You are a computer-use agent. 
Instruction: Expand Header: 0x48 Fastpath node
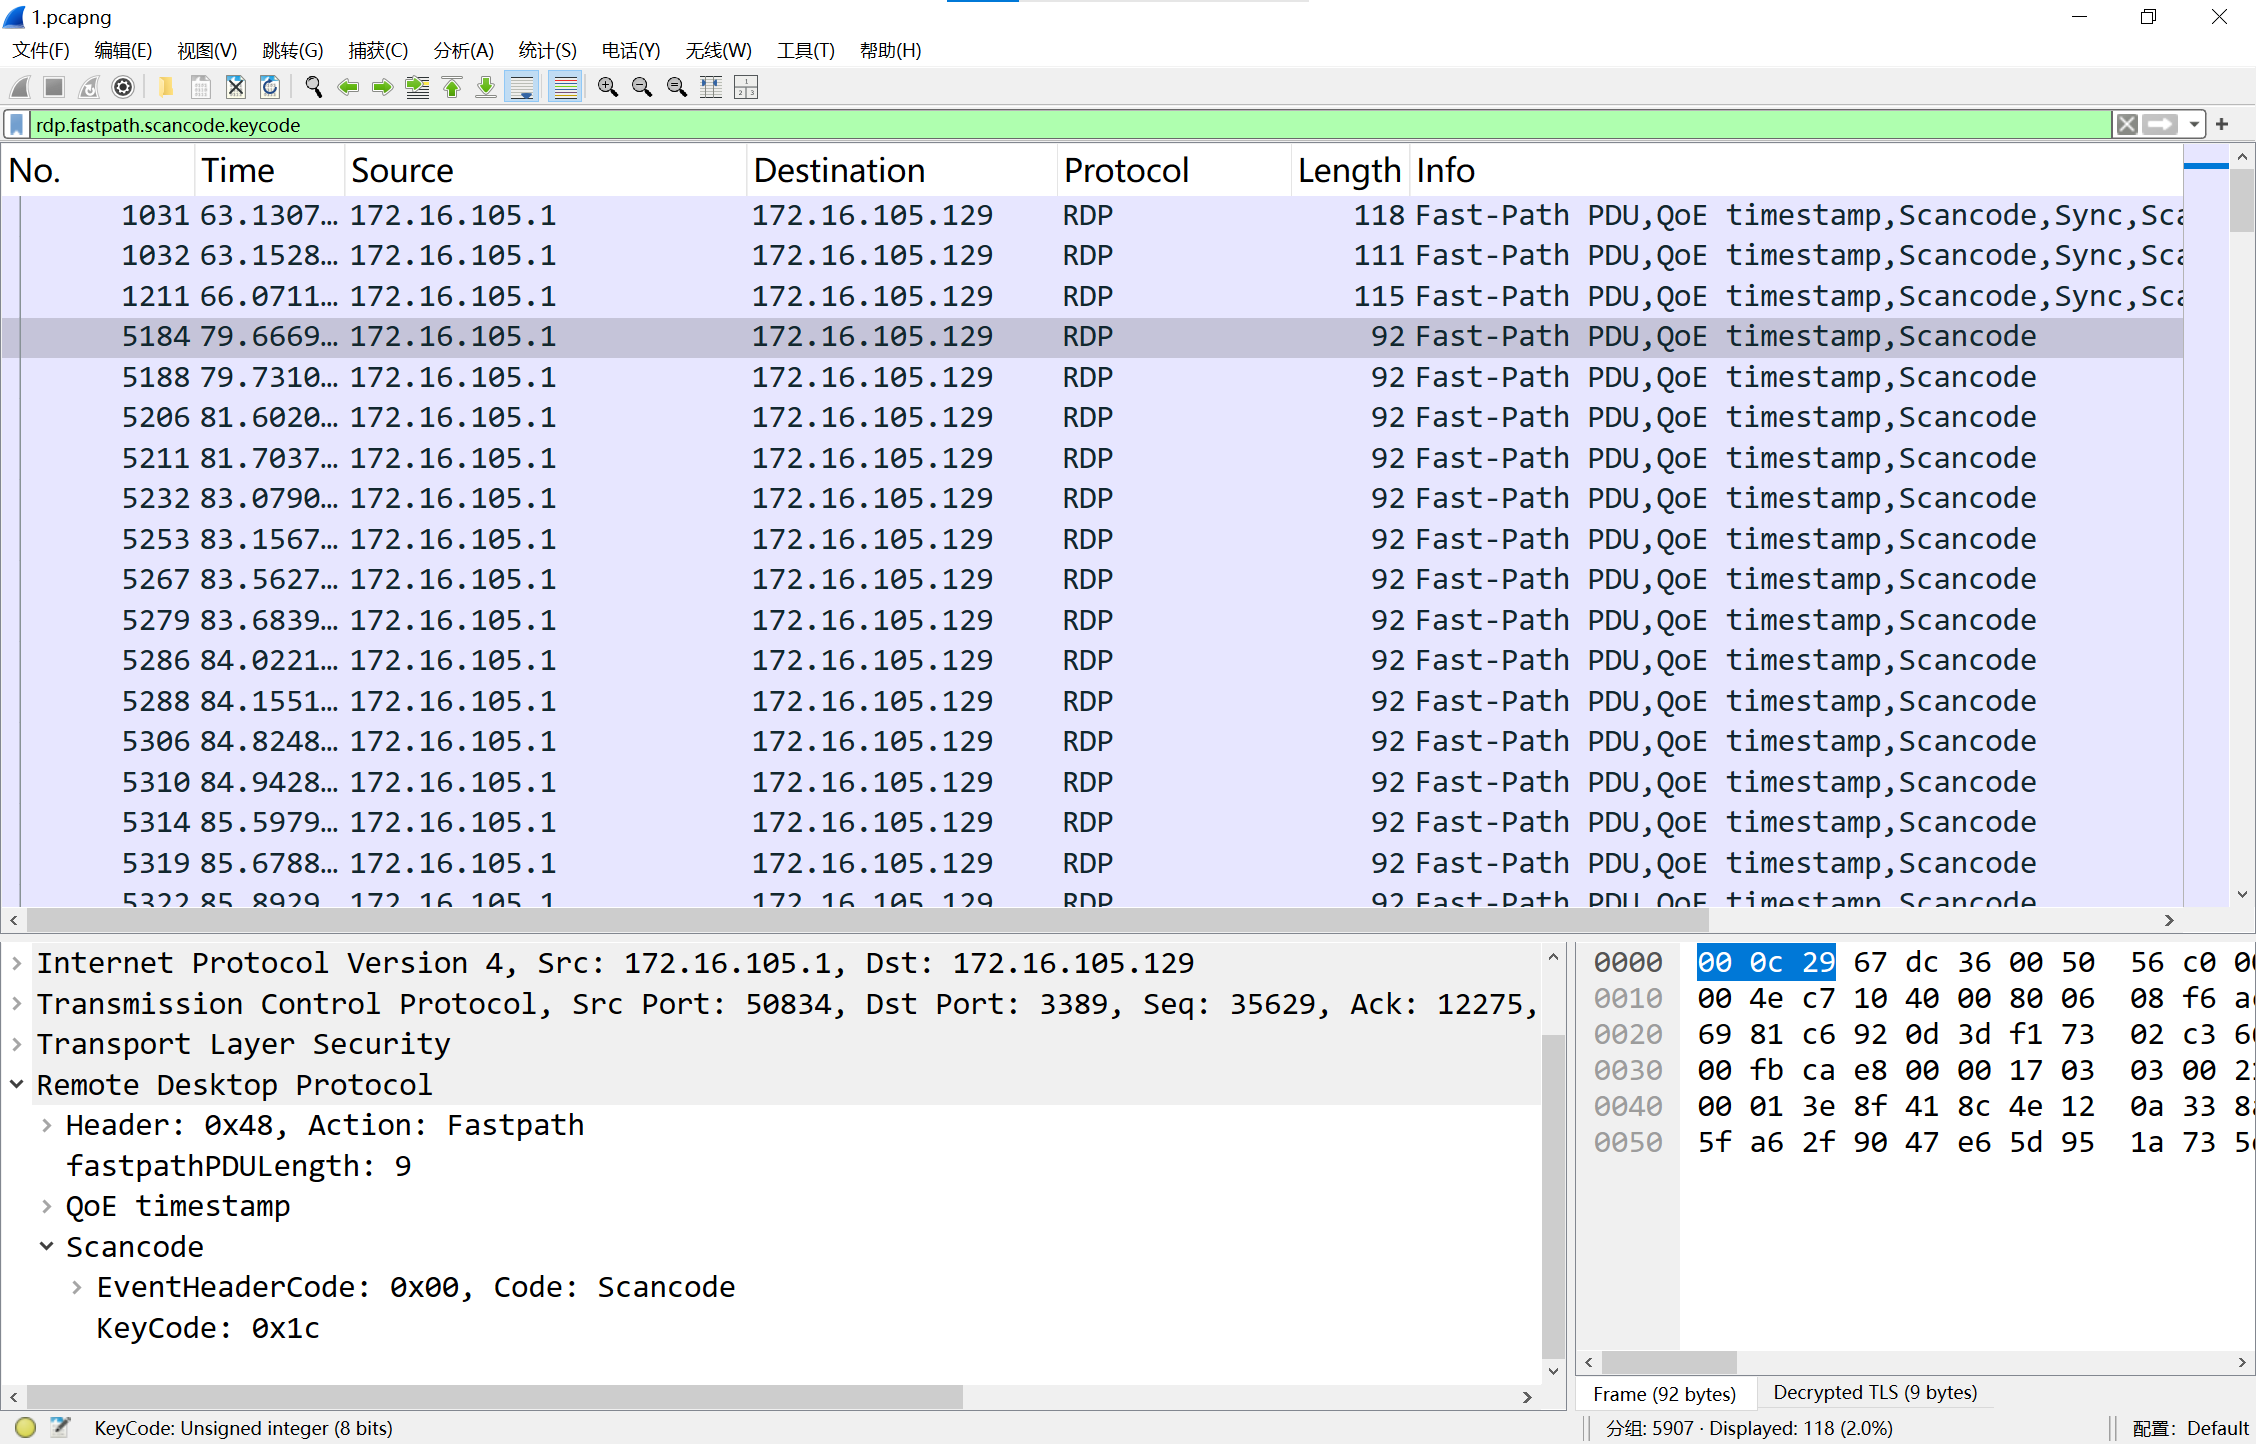(47, 1125)
